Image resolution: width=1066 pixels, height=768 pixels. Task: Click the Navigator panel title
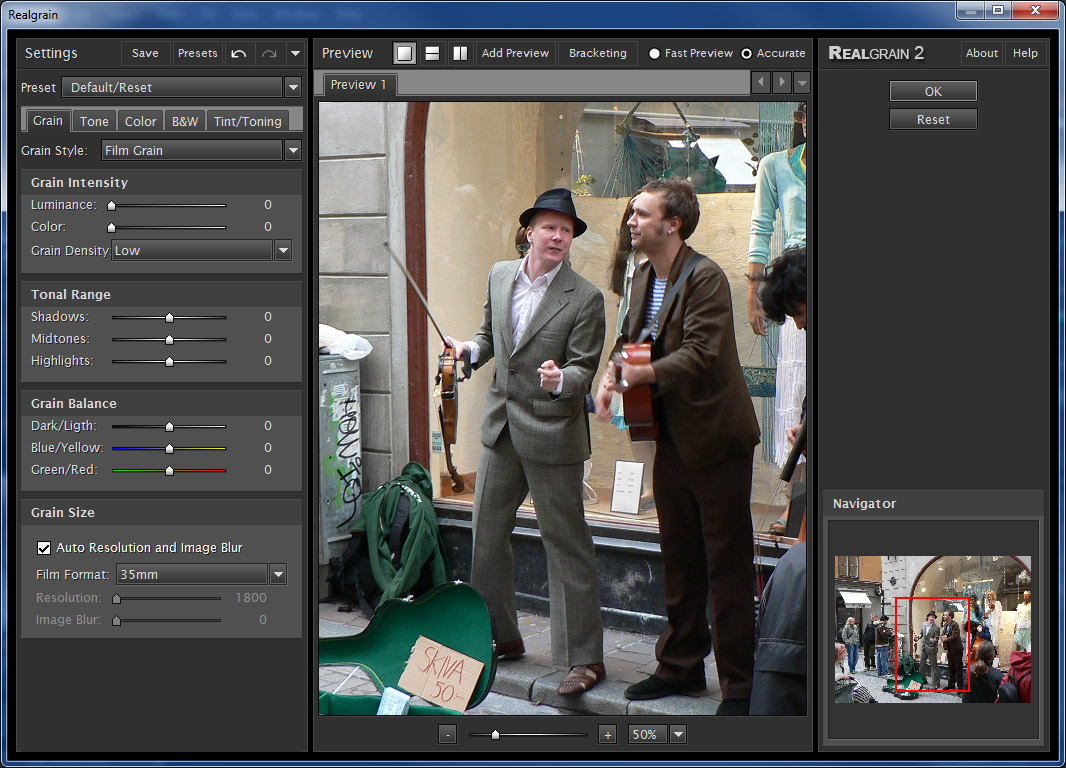[864, 504]
